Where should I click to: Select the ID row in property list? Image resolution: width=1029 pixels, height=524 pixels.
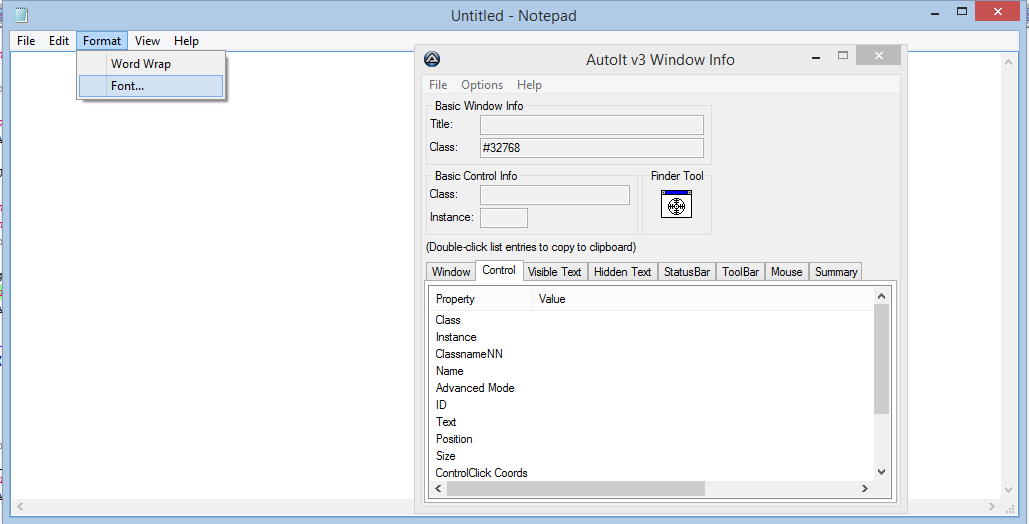coord(652,405)
